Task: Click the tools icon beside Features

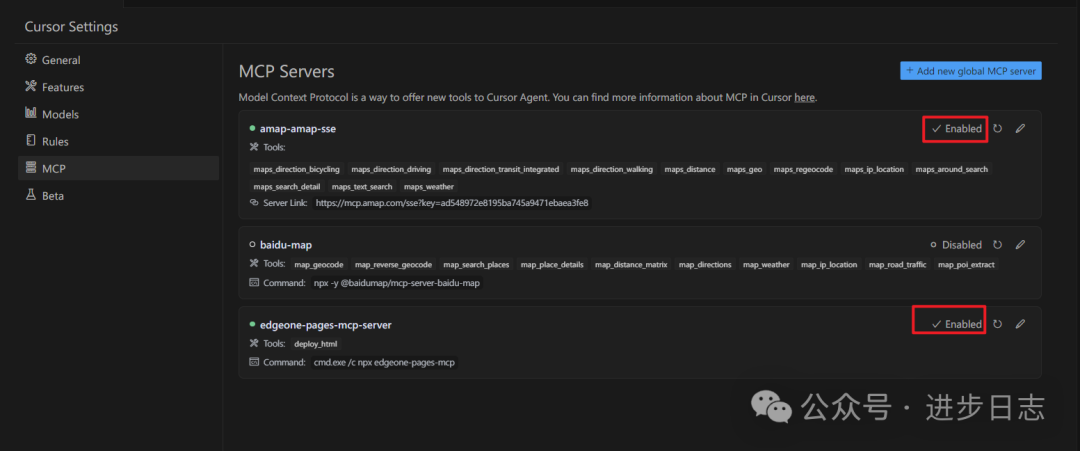Action: (30, 86)
